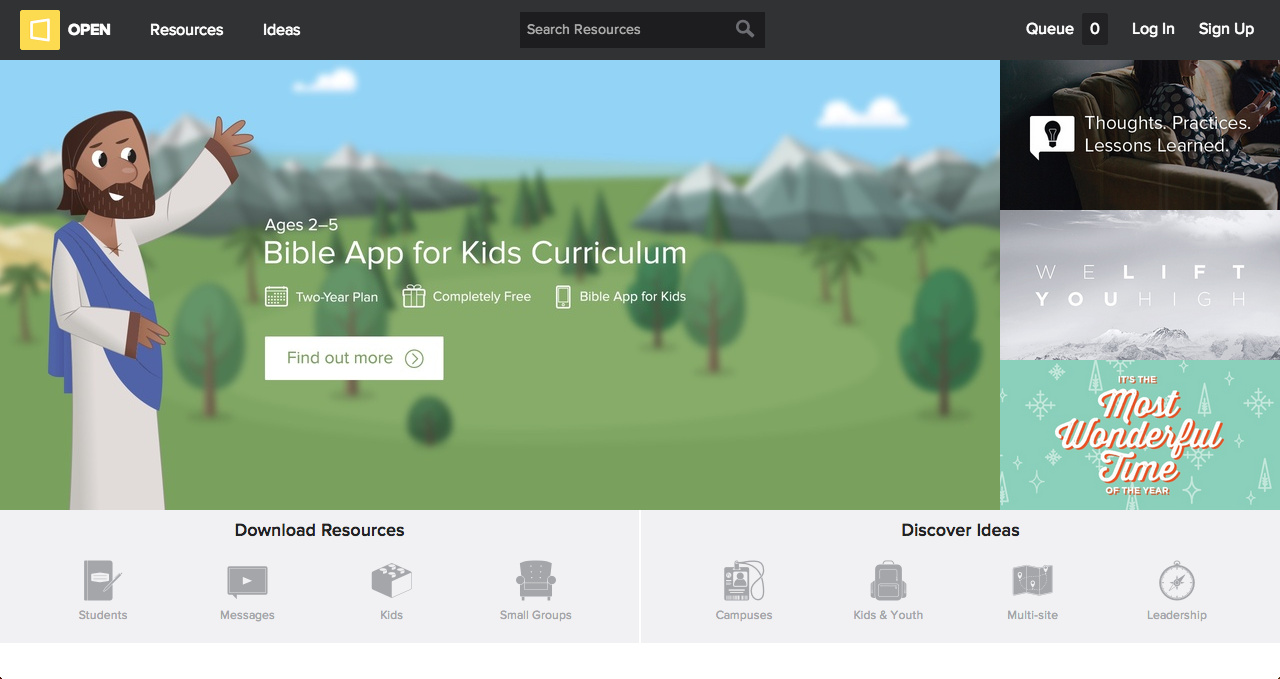
Task: Click the Two-Year Plan calendar icon
Action: (276, 296)
